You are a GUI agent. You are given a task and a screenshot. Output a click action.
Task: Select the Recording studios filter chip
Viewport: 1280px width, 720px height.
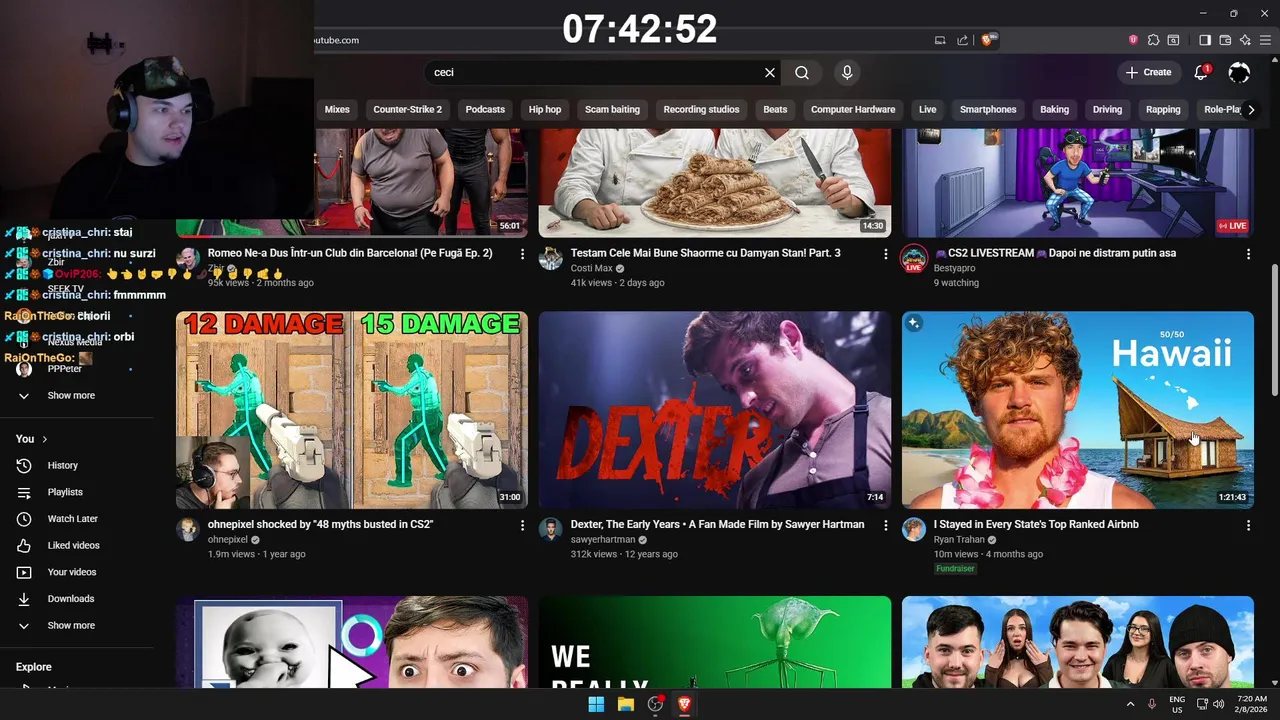click(701, 109)
